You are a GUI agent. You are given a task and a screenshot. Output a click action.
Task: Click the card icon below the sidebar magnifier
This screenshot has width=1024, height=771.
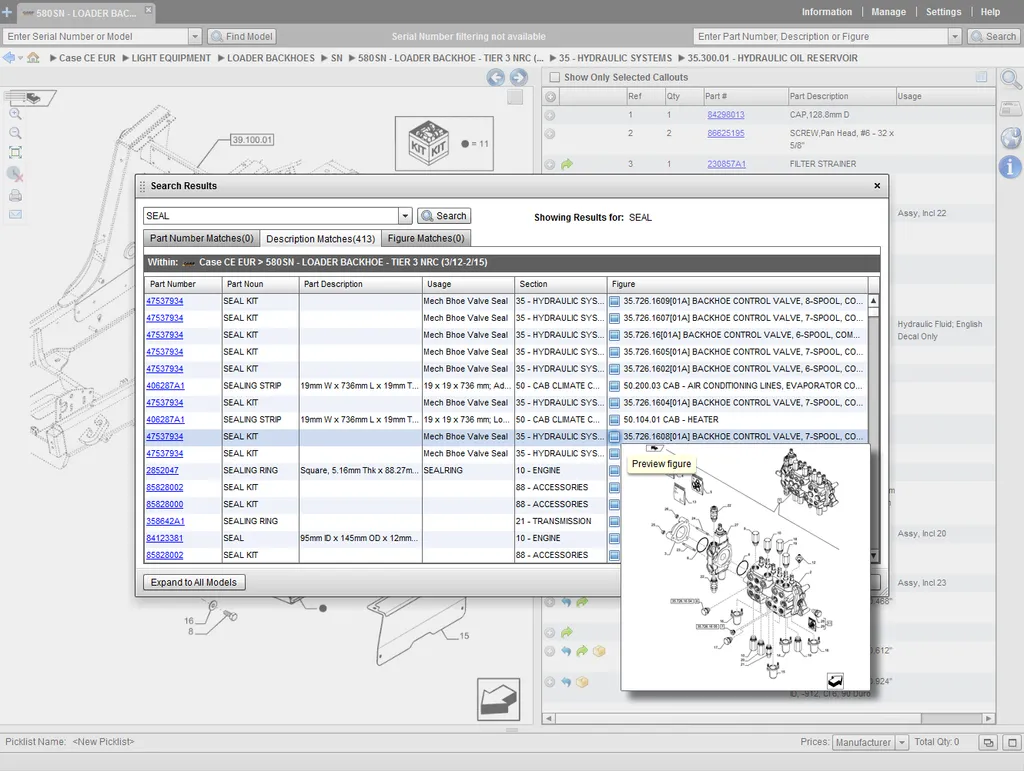tap(1010, 108)
